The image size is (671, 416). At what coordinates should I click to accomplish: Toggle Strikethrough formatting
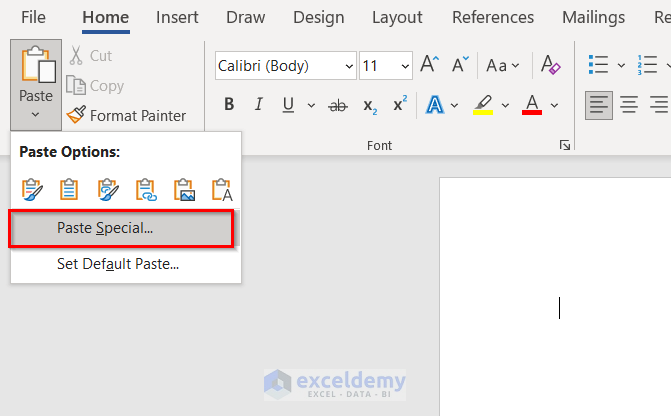tap(338, 105)
